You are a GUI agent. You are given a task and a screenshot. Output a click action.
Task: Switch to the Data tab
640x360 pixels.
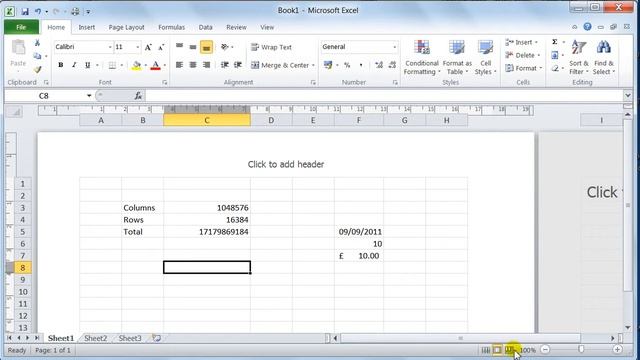[205, 27]
